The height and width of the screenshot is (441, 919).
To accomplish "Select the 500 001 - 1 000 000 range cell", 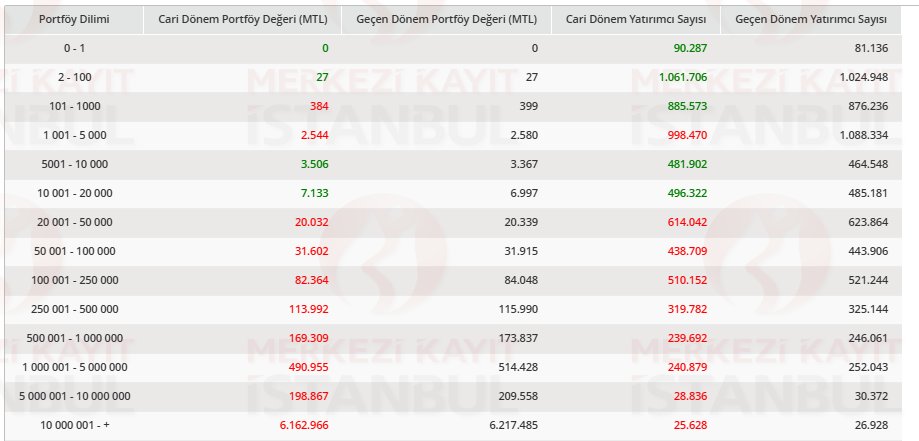I will 74,338.
